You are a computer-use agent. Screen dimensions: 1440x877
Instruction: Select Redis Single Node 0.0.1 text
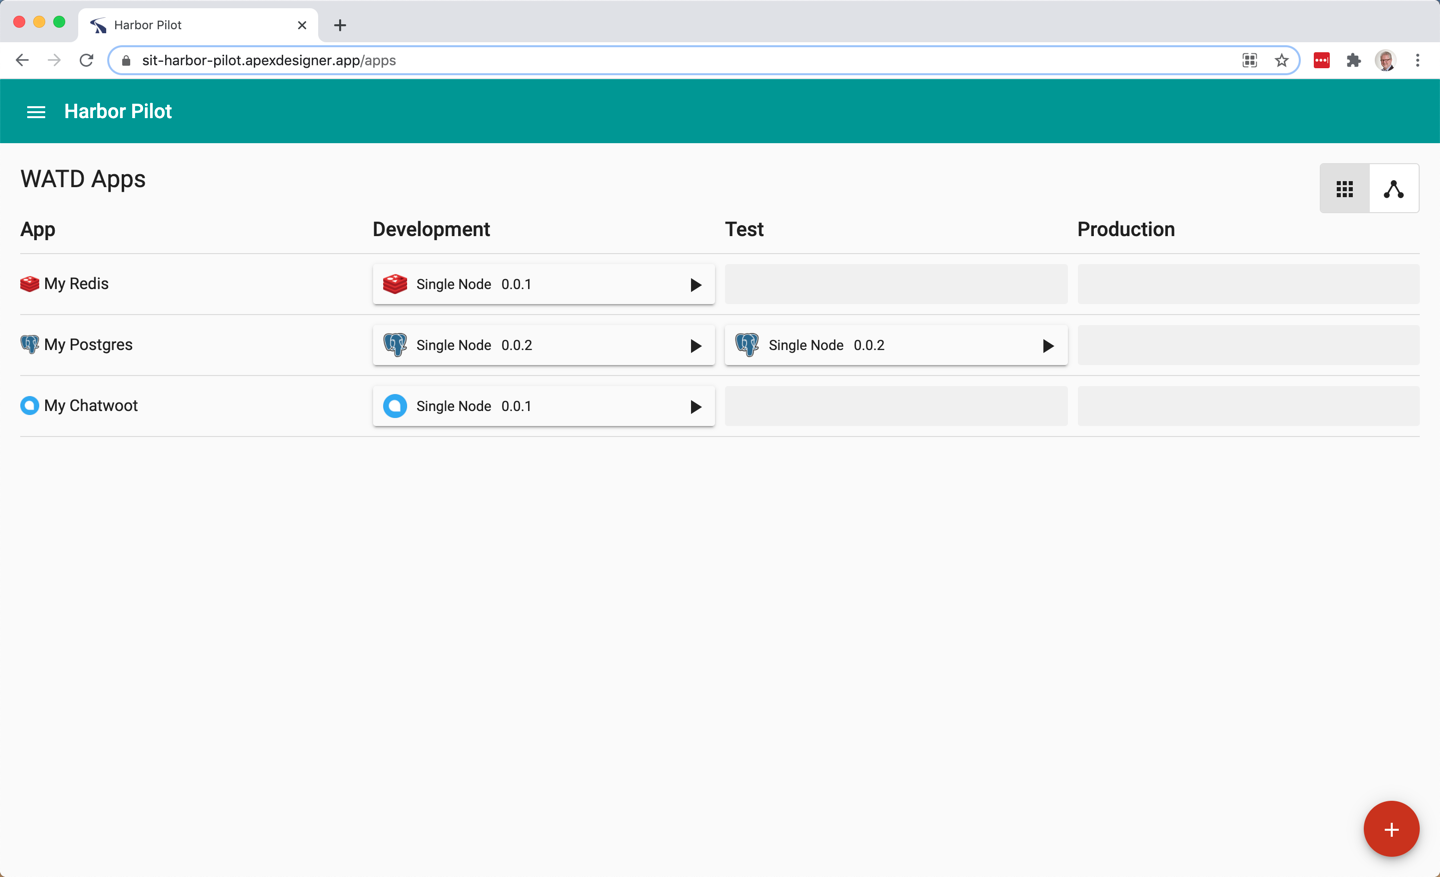(x=474, y=285)
